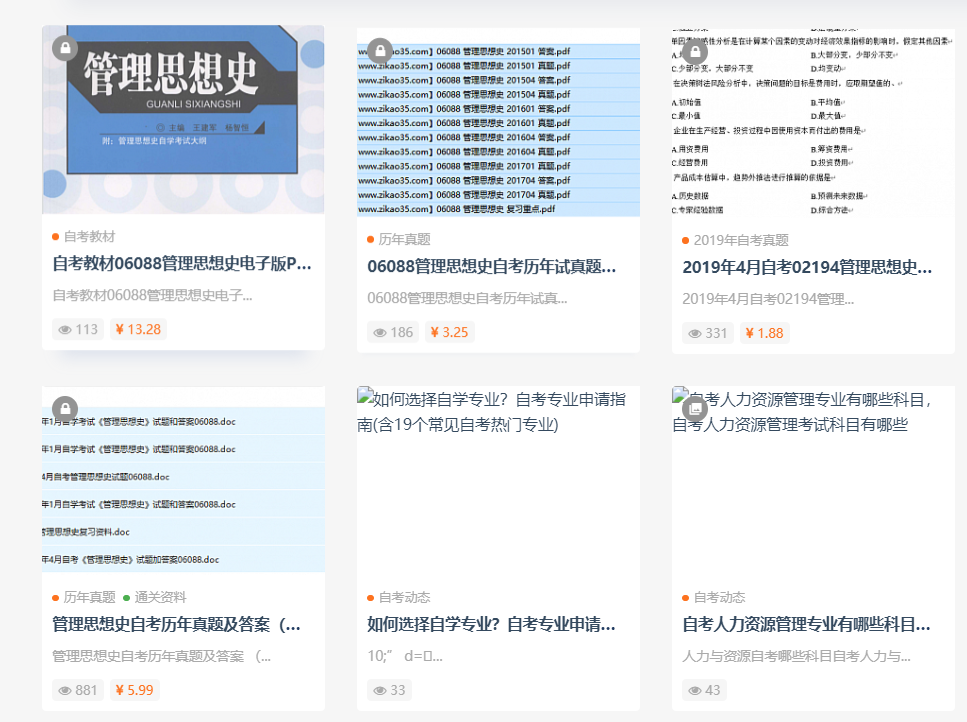Open the 2019 exam questions preview thumbnail
This screenshot has height=722, width=967.
(813, 123)
